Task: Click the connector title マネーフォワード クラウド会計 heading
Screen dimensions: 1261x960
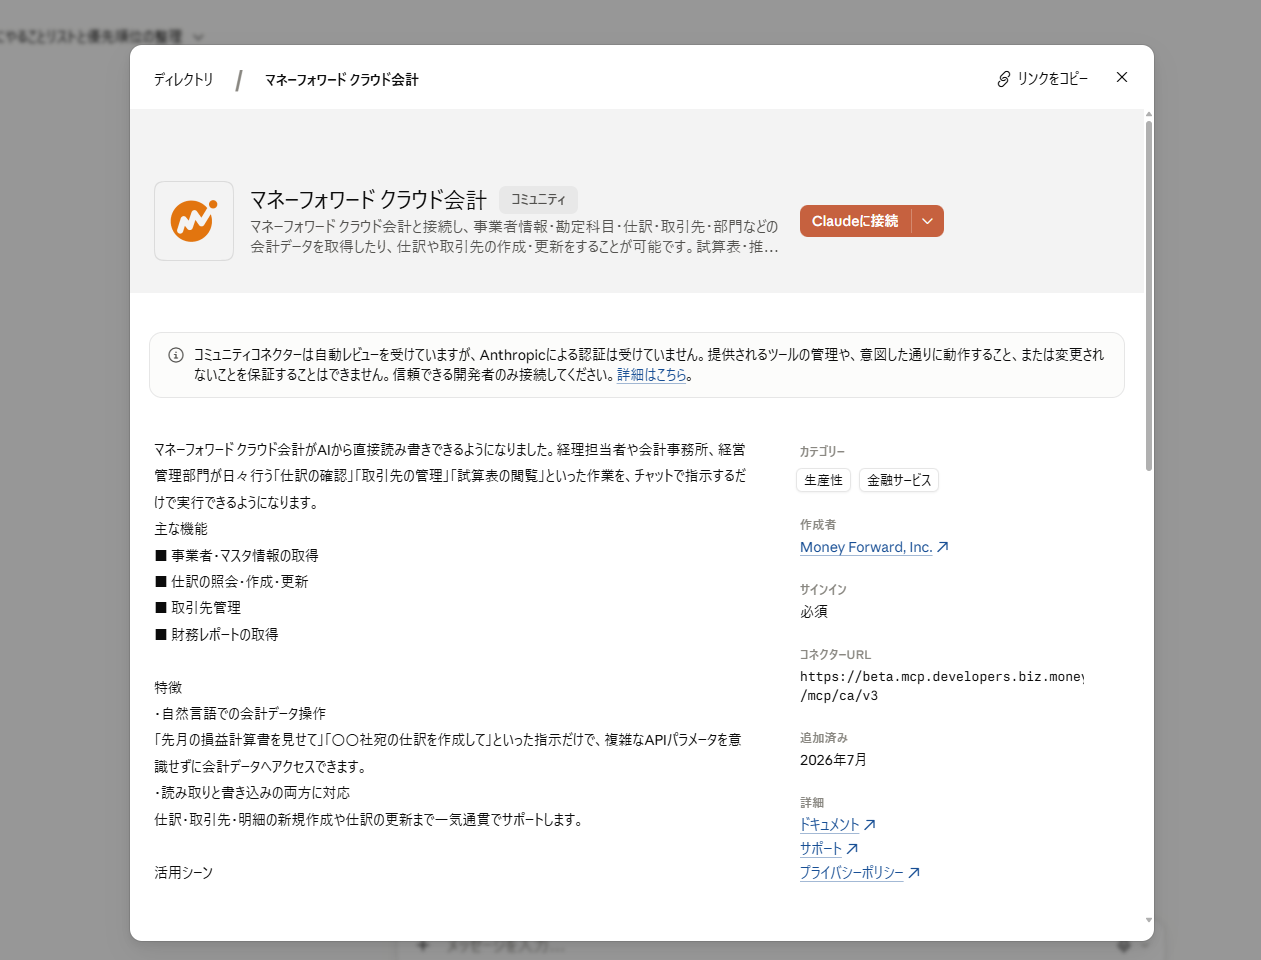Action: click(x=368, y=200)
